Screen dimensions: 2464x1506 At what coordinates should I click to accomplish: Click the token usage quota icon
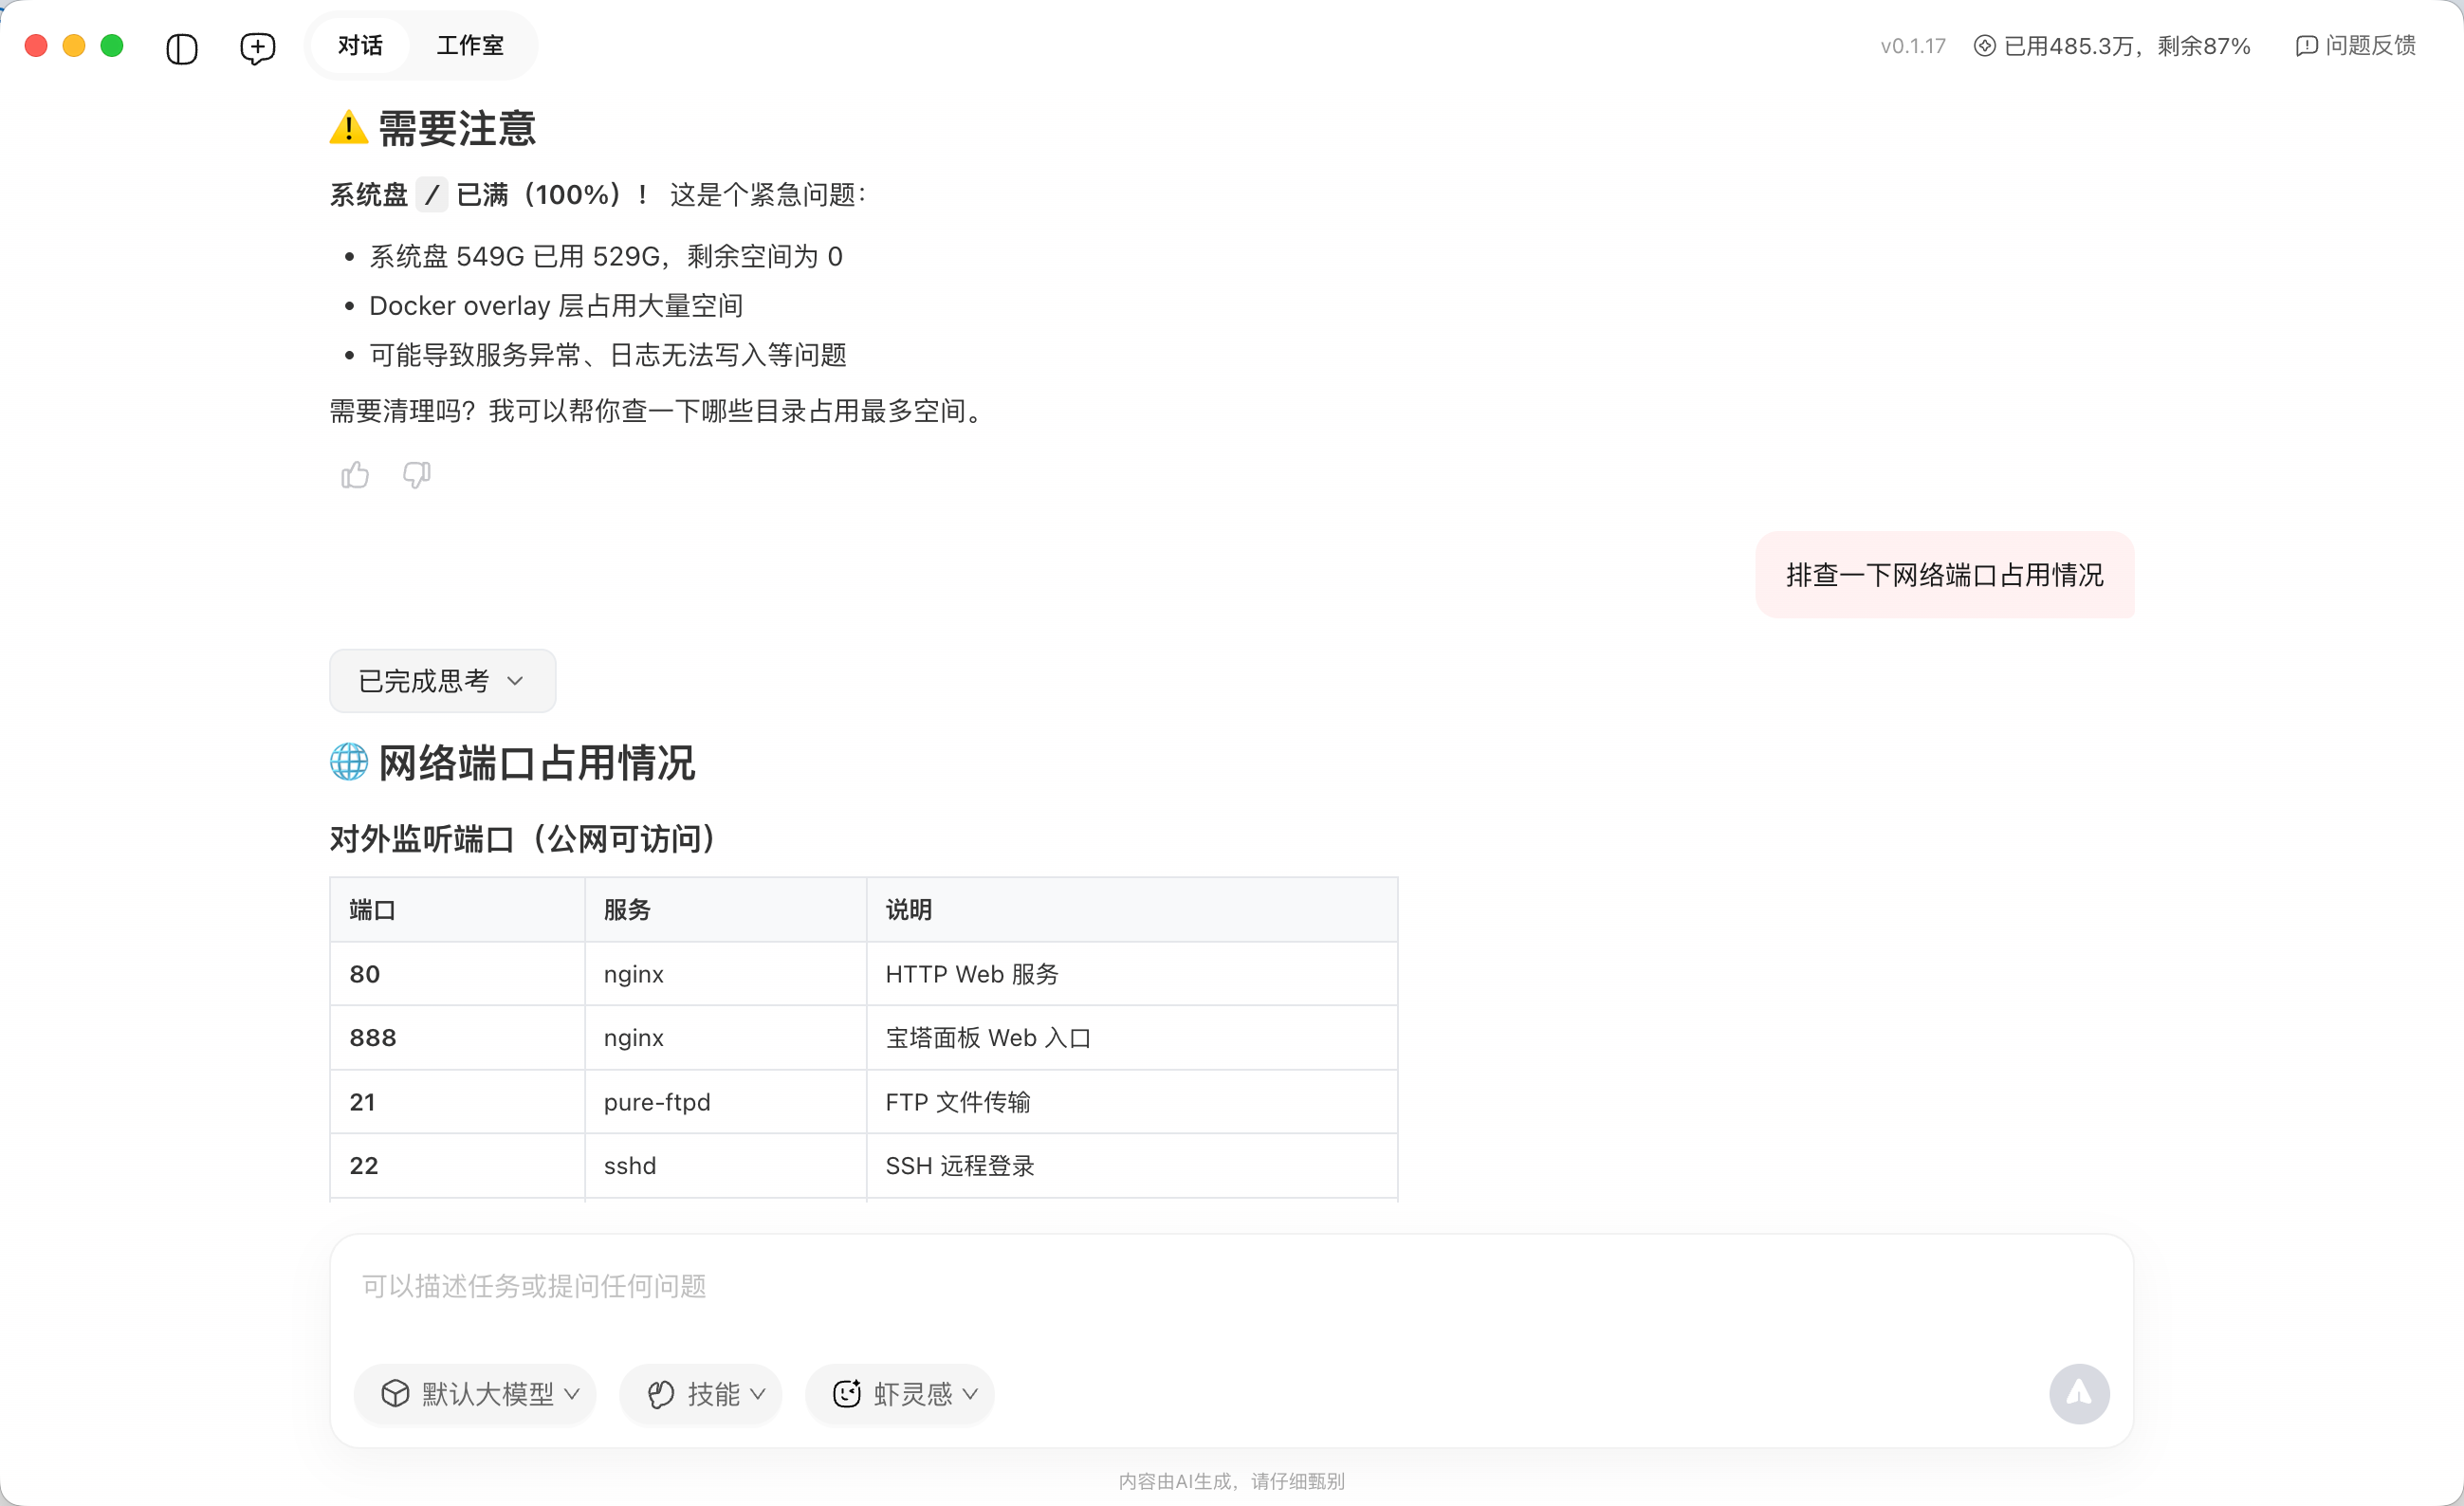(x=1984, y=46)
